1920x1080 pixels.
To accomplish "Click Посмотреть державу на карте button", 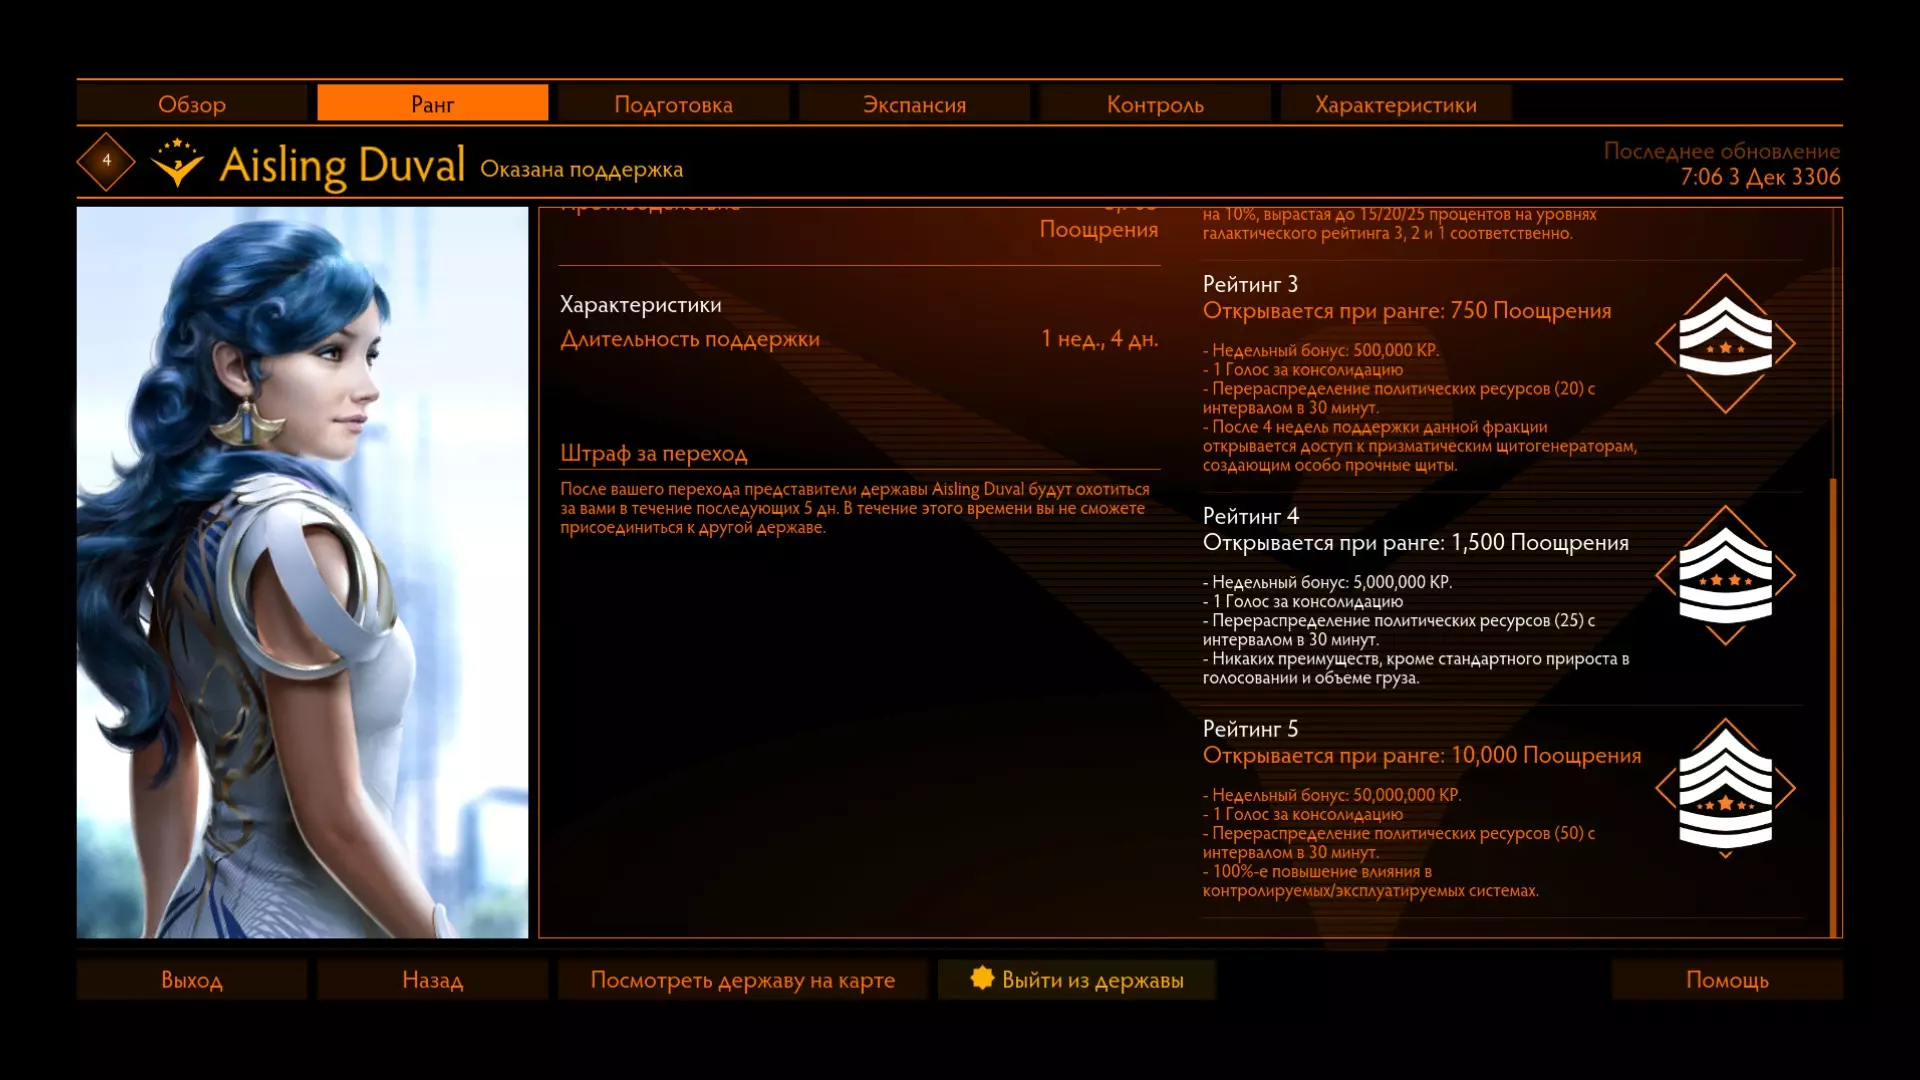I will point(742,980).
